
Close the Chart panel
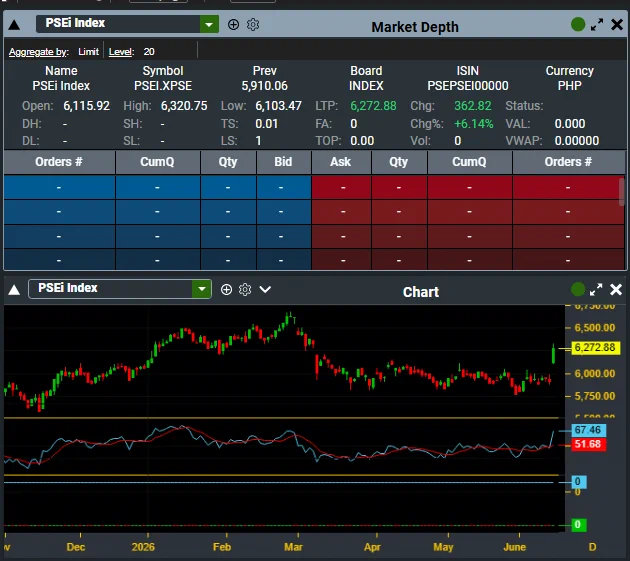pos(616,289)
